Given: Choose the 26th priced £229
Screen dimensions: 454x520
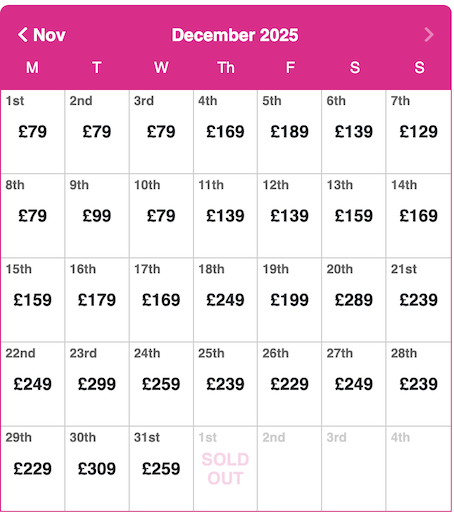Looking at the screenshot, I should pos(289,384).
